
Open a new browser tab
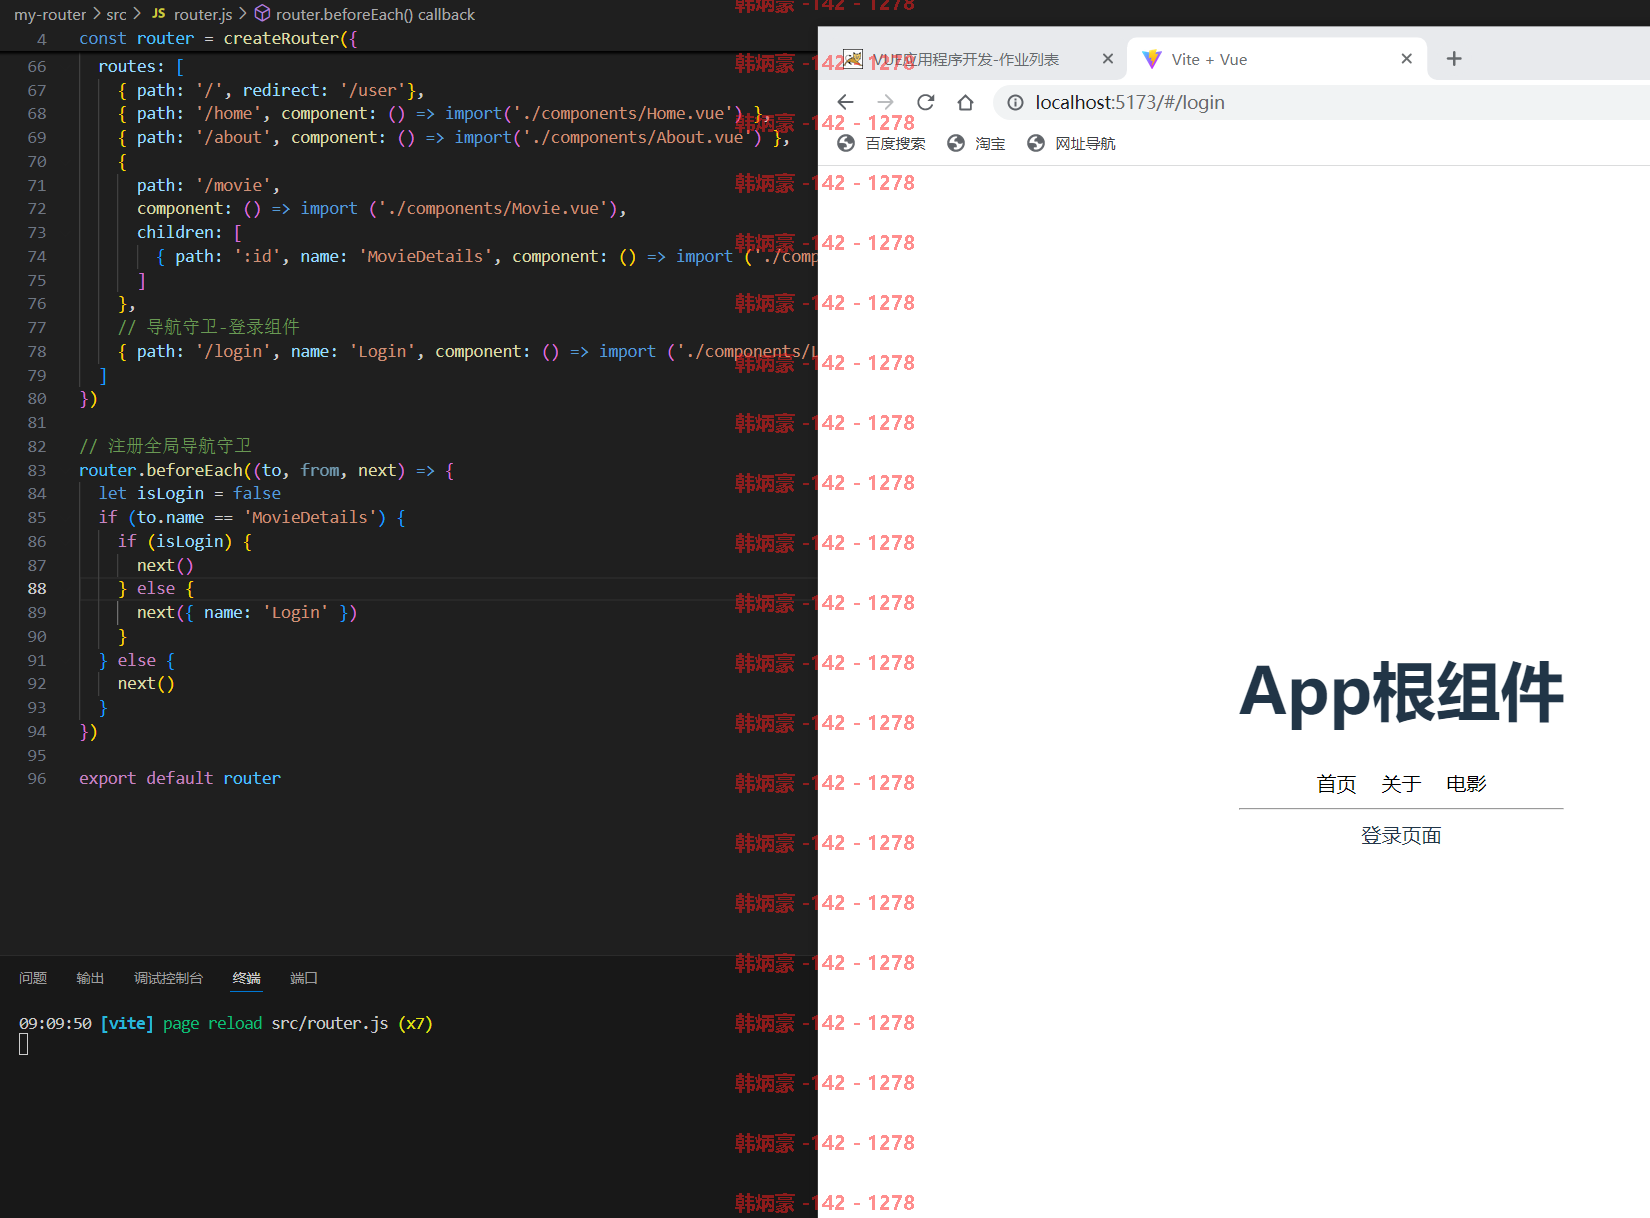point(1454,59)
